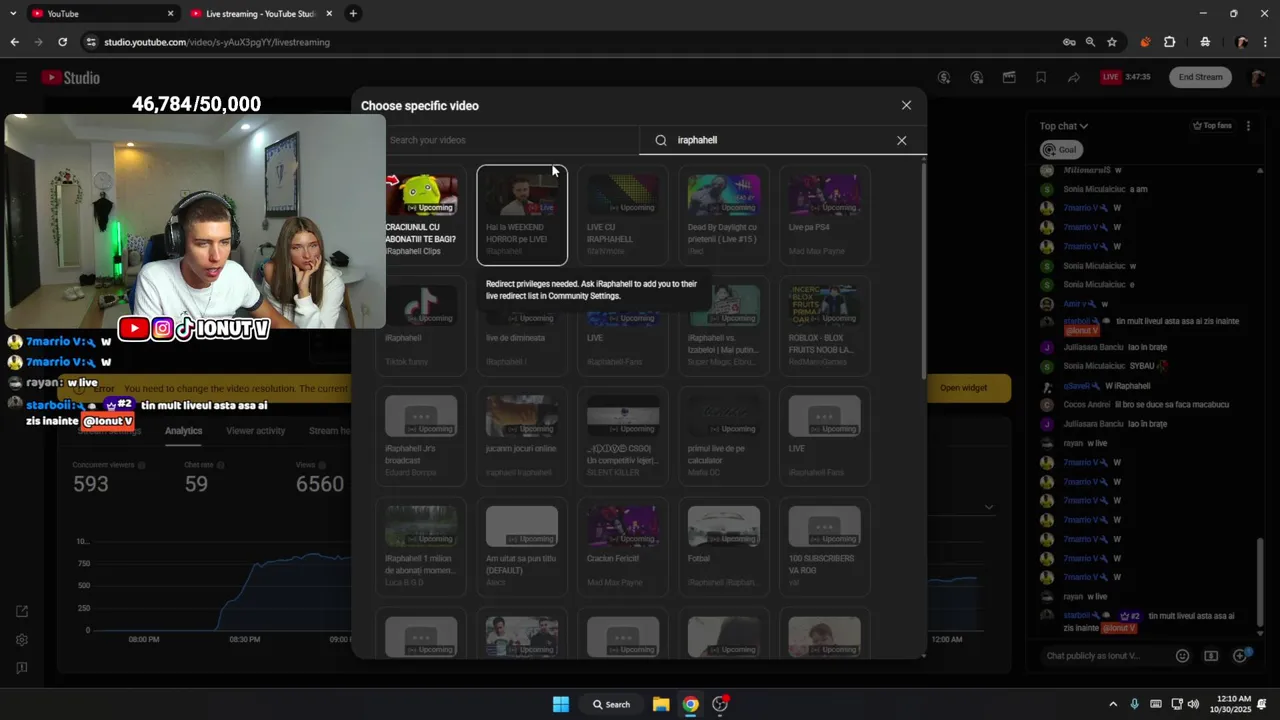Open the chat three-dot options menu
Image resolution: width=1280 pixels, height=720 pixels.
click(x=1248, y=126)
